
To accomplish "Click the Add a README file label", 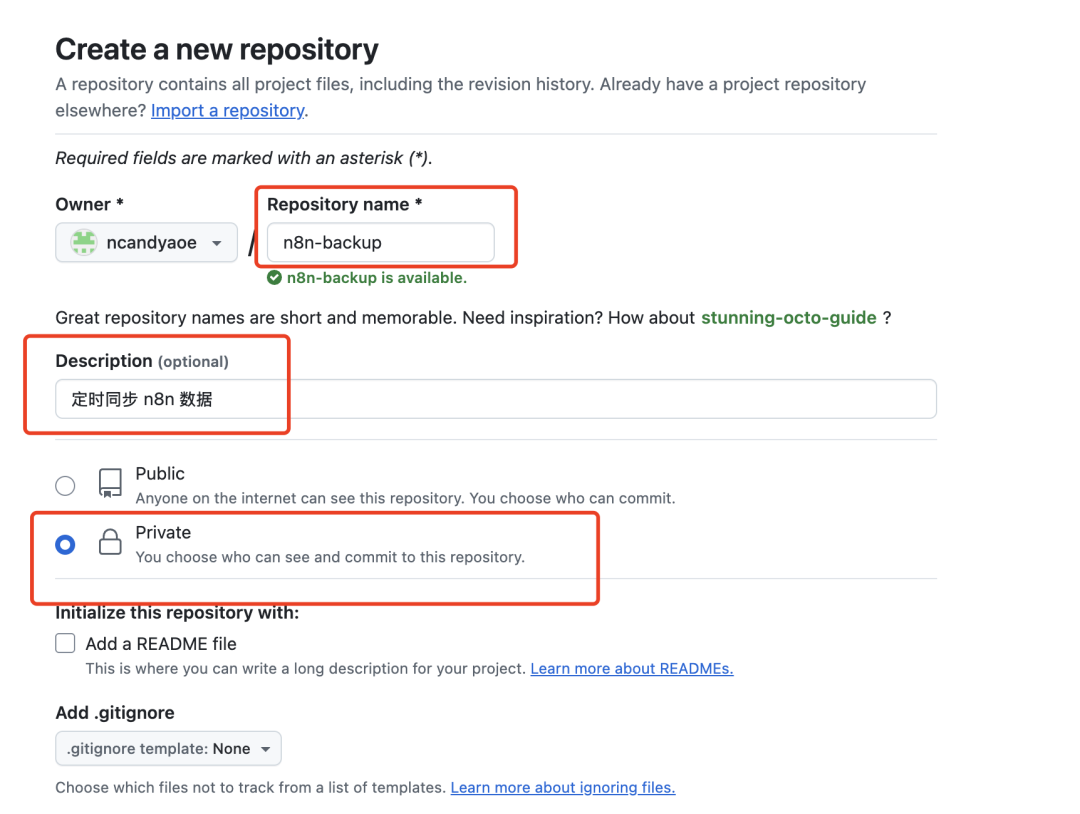I will 161,644.
